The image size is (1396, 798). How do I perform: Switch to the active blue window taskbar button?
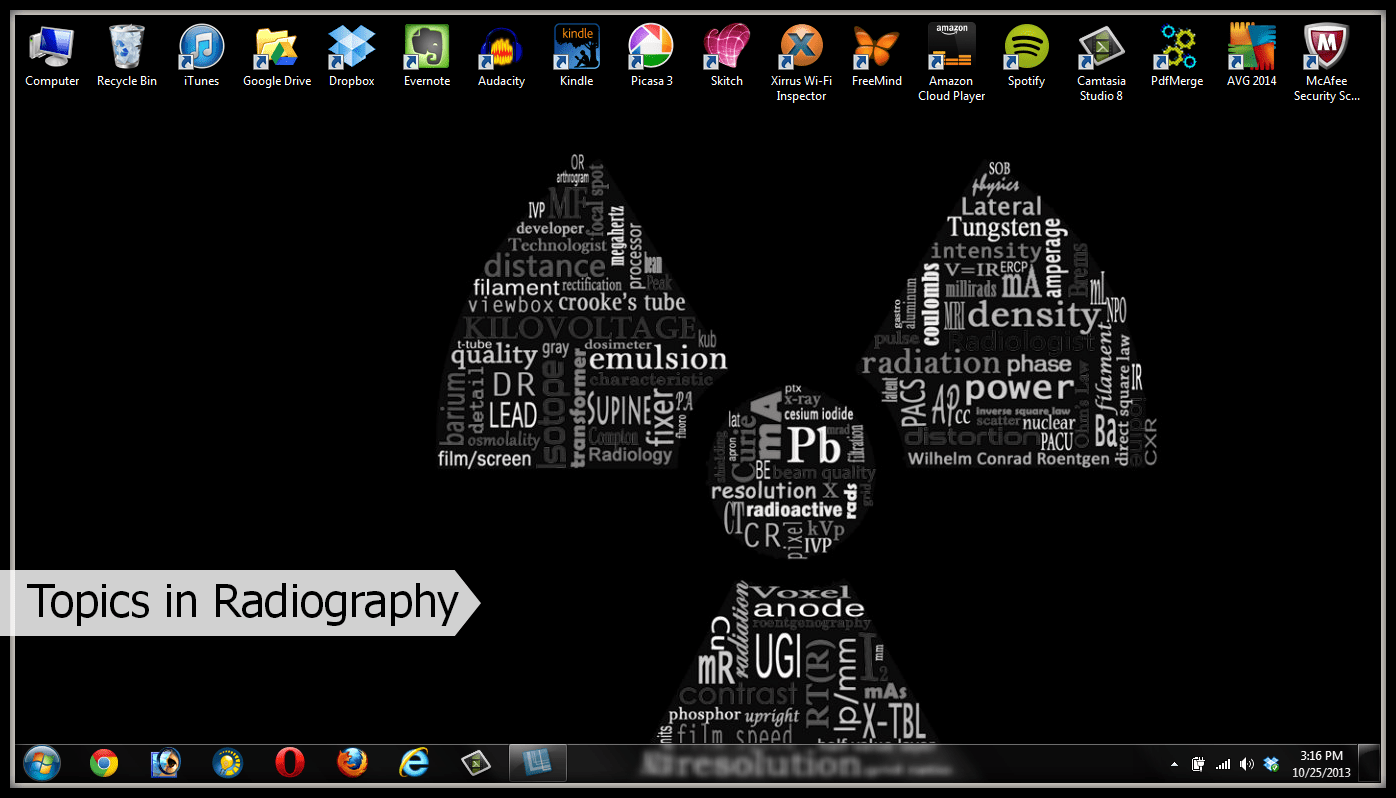pos(538,763)
